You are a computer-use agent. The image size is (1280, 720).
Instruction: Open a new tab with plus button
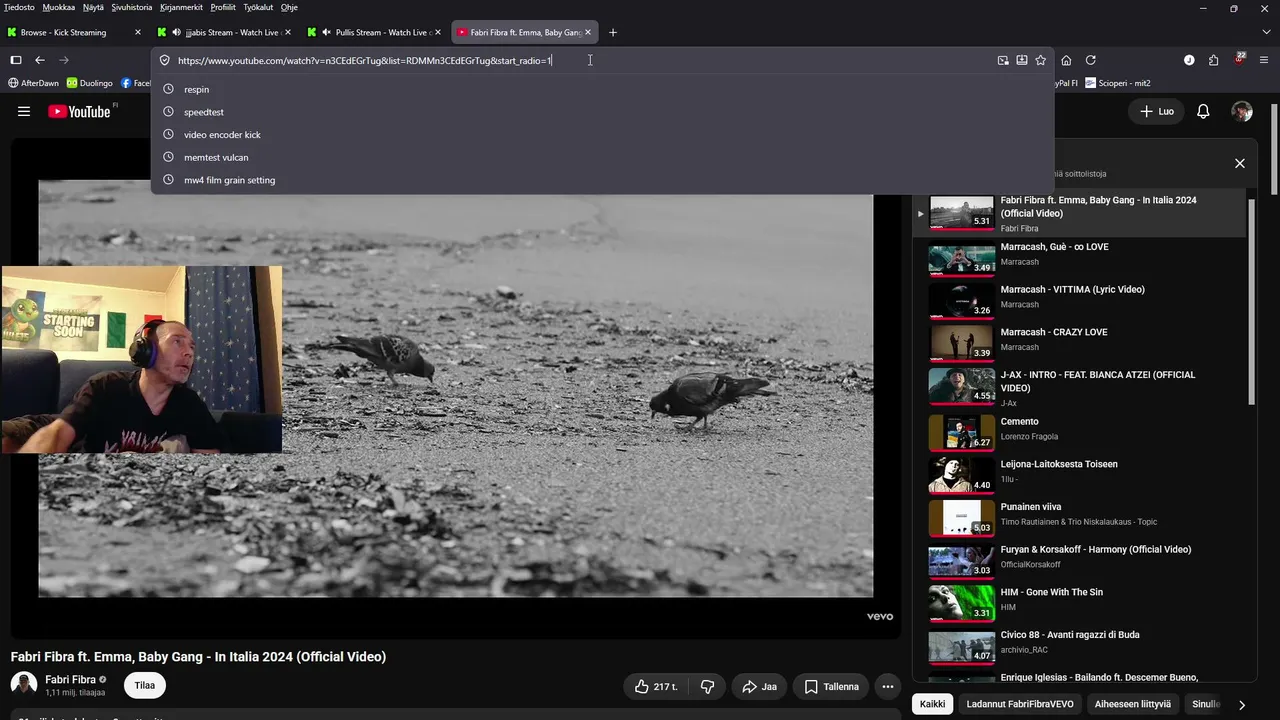pos(613,32)
